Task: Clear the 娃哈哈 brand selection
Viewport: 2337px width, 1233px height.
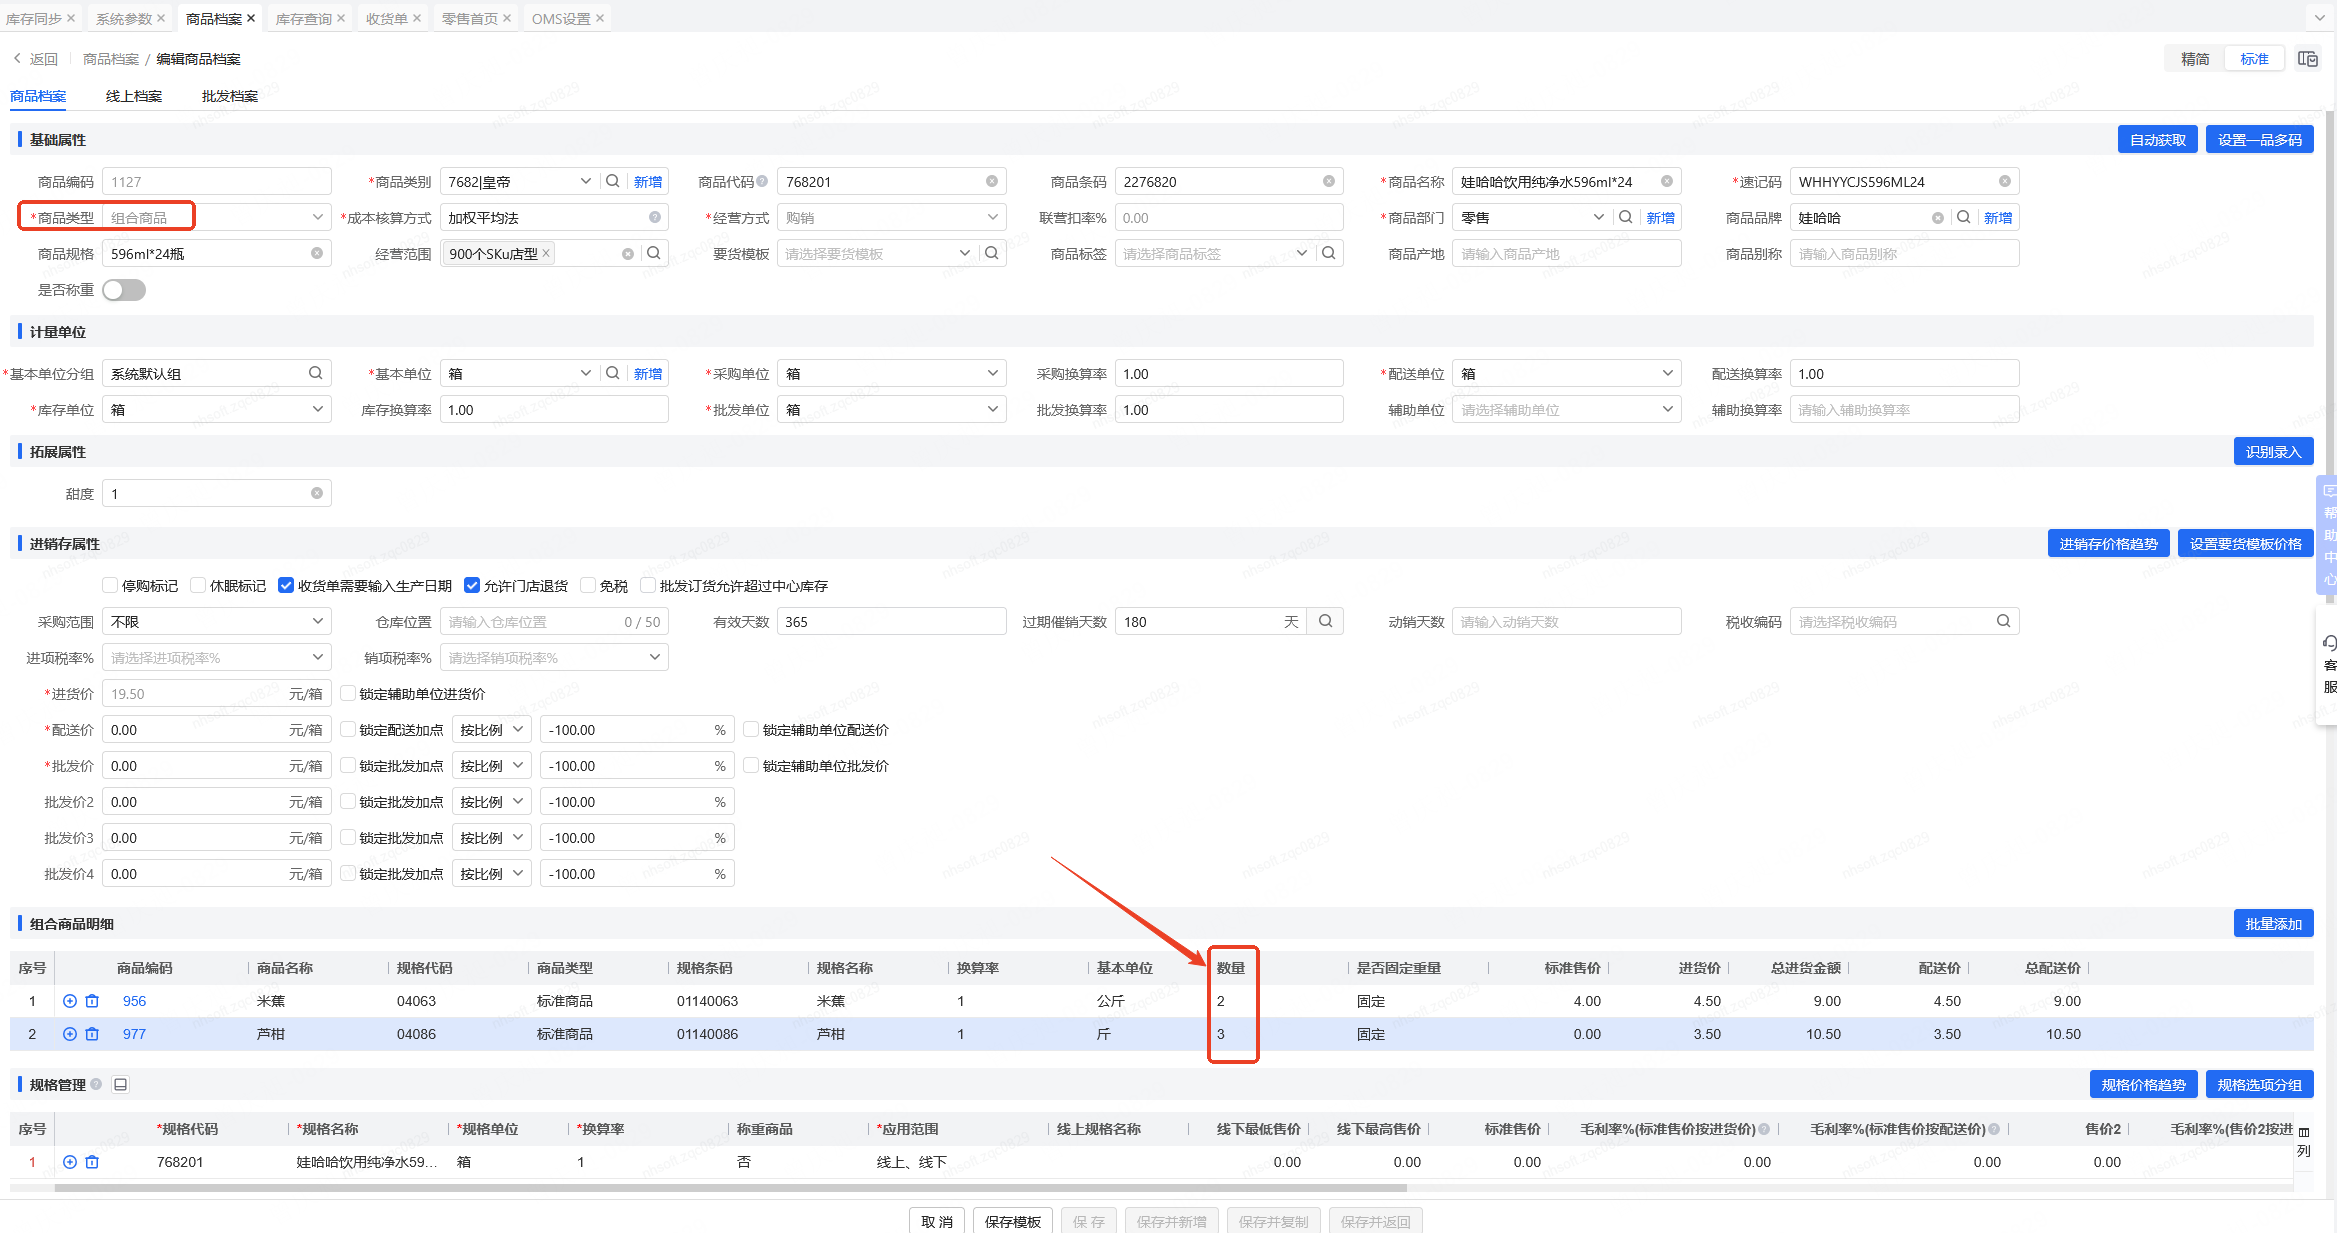Action: pyautogui.click(x=1938, y=218)
